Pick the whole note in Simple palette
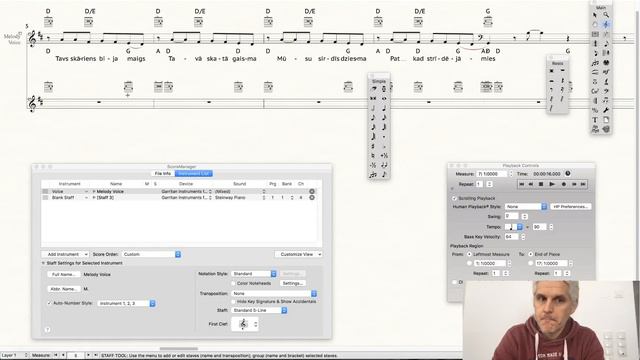 tap(384, 98)
